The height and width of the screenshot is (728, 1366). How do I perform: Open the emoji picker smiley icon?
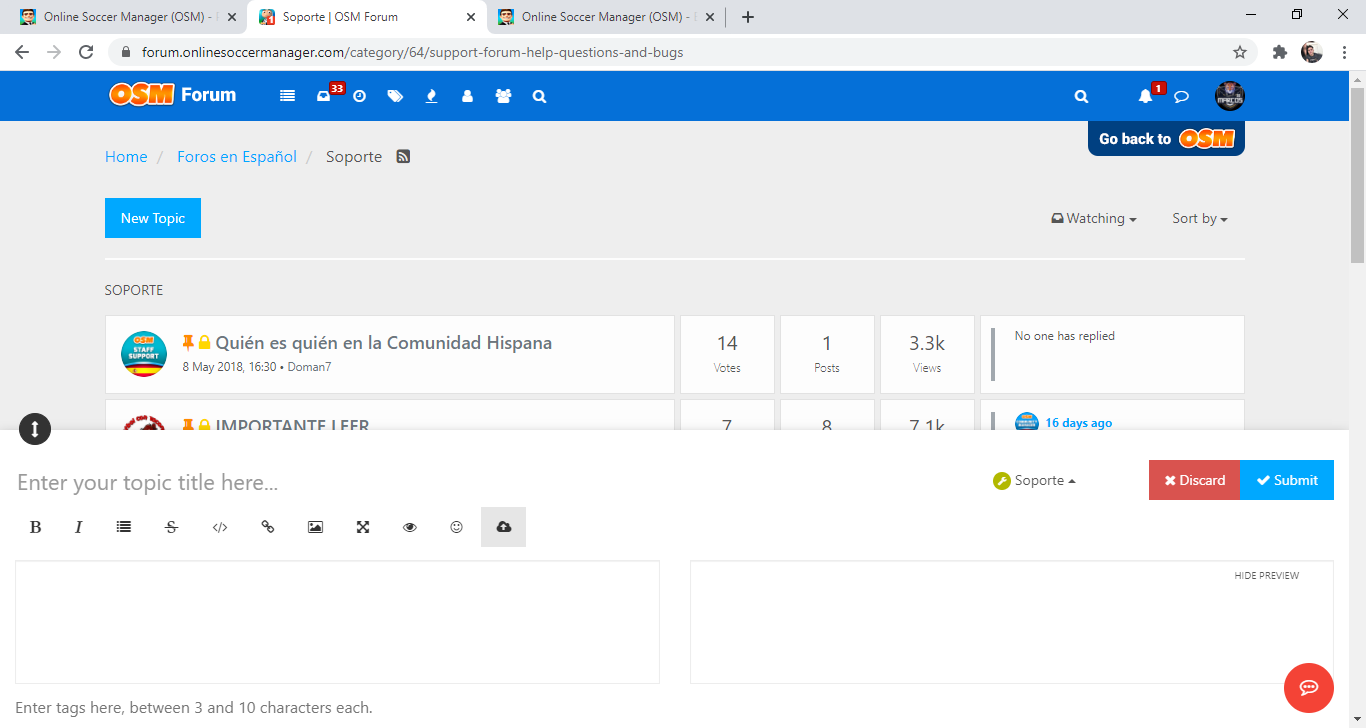click(x=456, y=527)
